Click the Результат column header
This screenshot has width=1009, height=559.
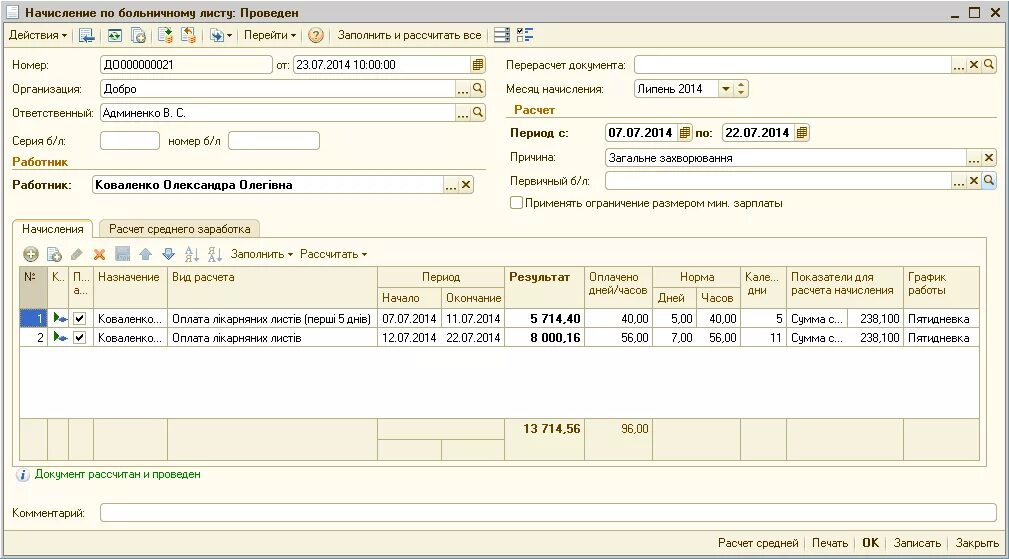tap(544, 287)
